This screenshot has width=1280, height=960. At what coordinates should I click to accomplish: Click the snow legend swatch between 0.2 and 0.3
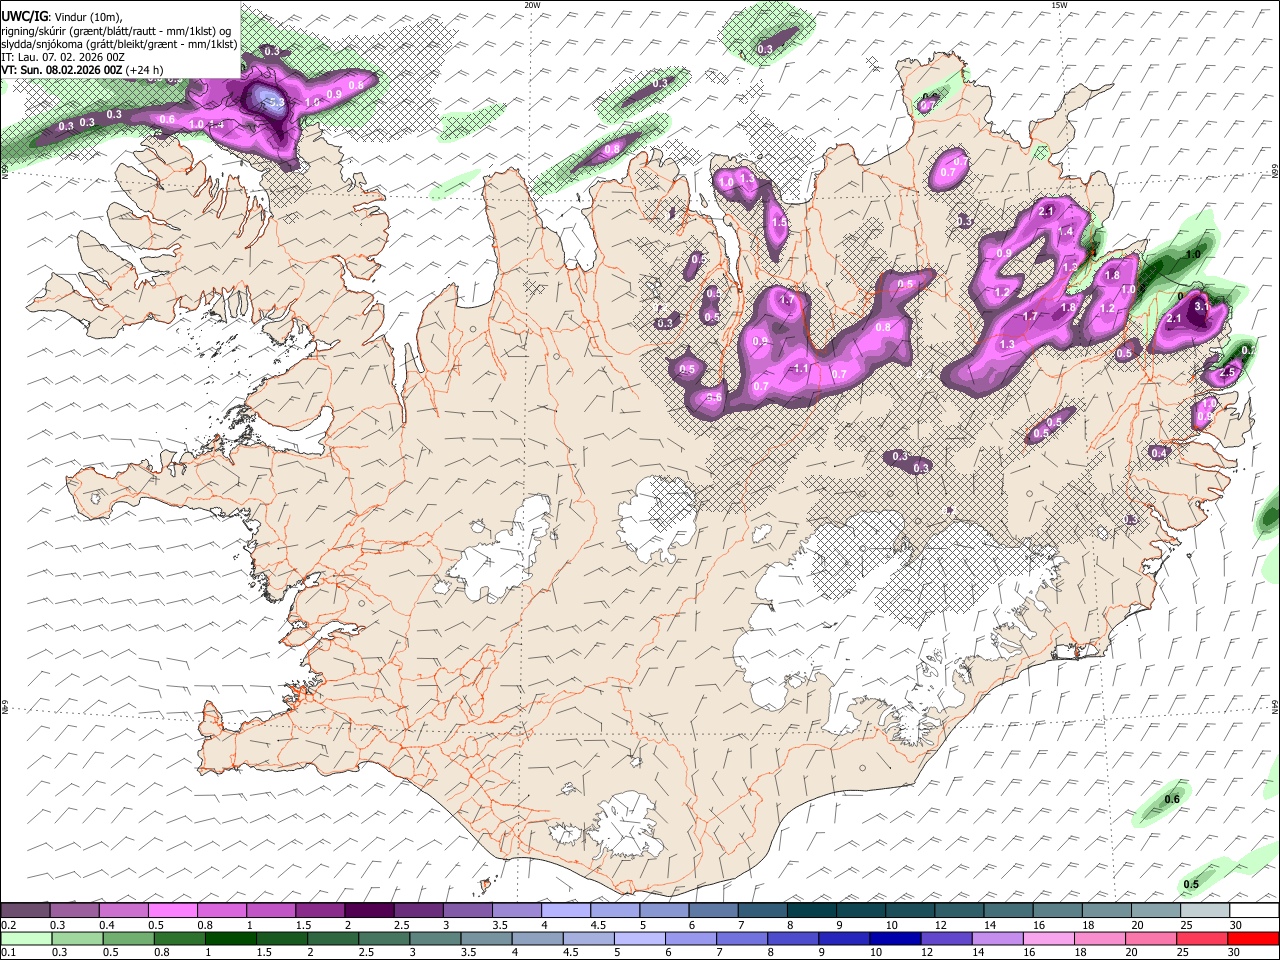(27, 910)
